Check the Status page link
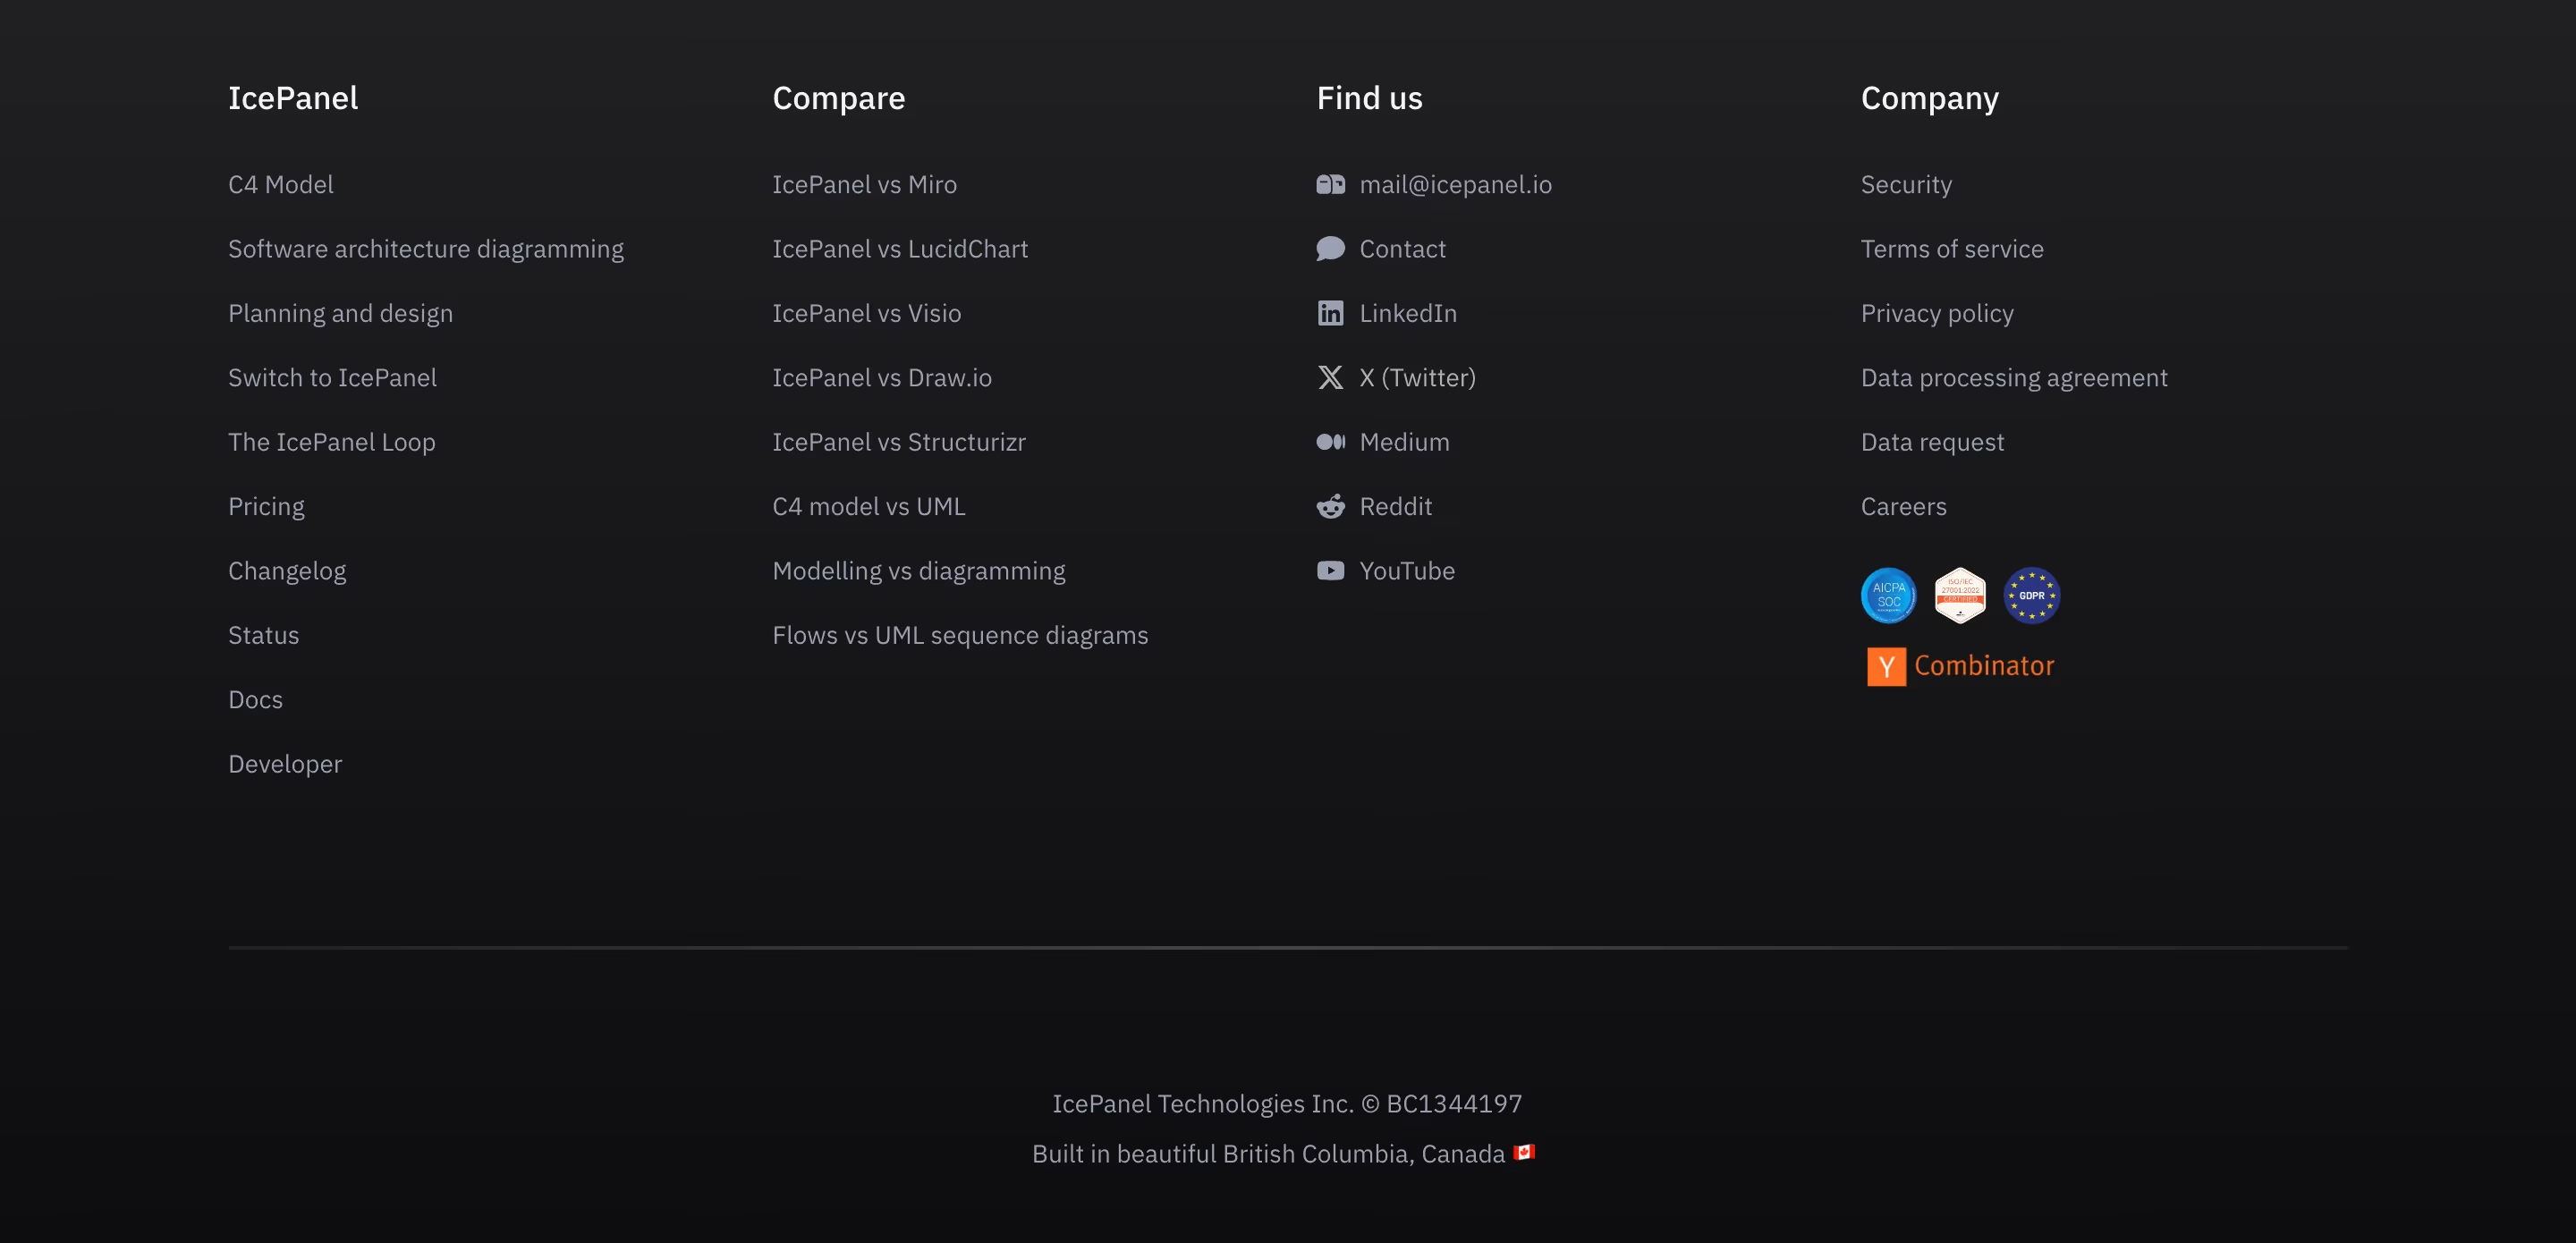This screenshot has width=2576, height=1243. (263, 635)
